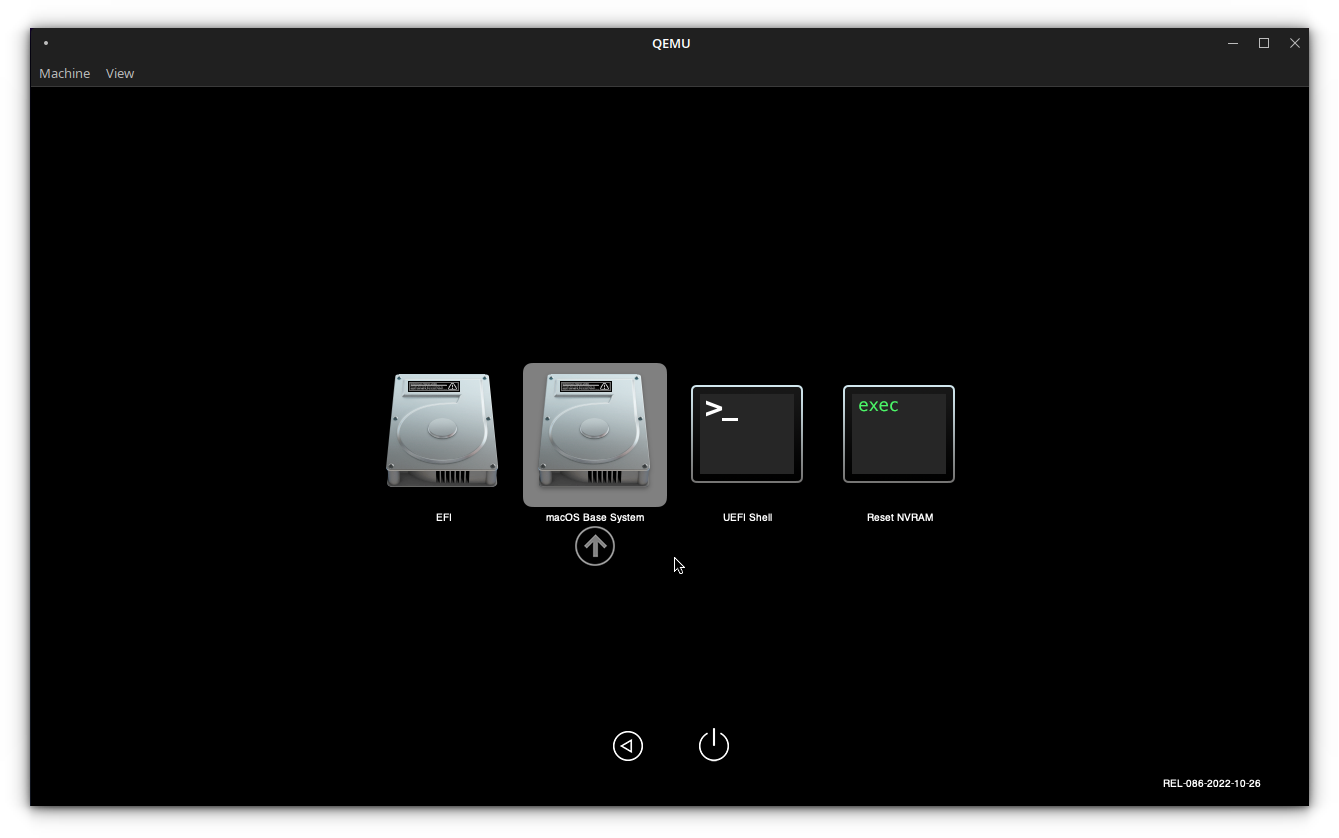Image resolution: width=1339 pixels, height=838 pixels.
Task: Click the EFI label text
Action: coord(443,517)
